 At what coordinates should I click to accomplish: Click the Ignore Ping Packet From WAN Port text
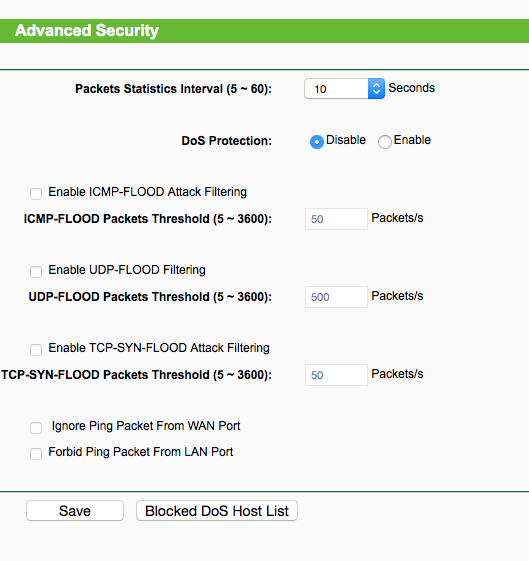pyautogui.click(x=146, y=426)
